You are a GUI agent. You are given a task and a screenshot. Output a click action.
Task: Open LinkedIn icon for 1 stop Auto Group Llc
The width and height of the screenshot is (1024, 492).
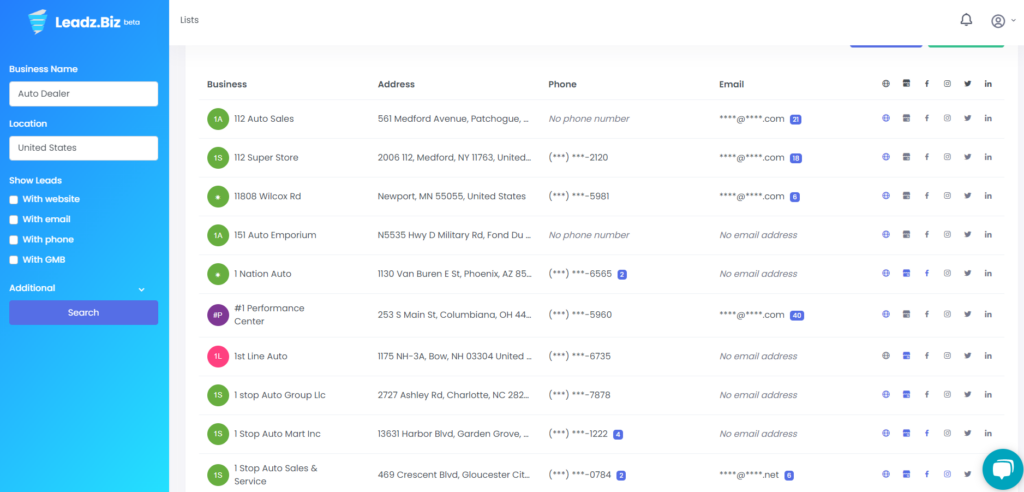[988, 394]
